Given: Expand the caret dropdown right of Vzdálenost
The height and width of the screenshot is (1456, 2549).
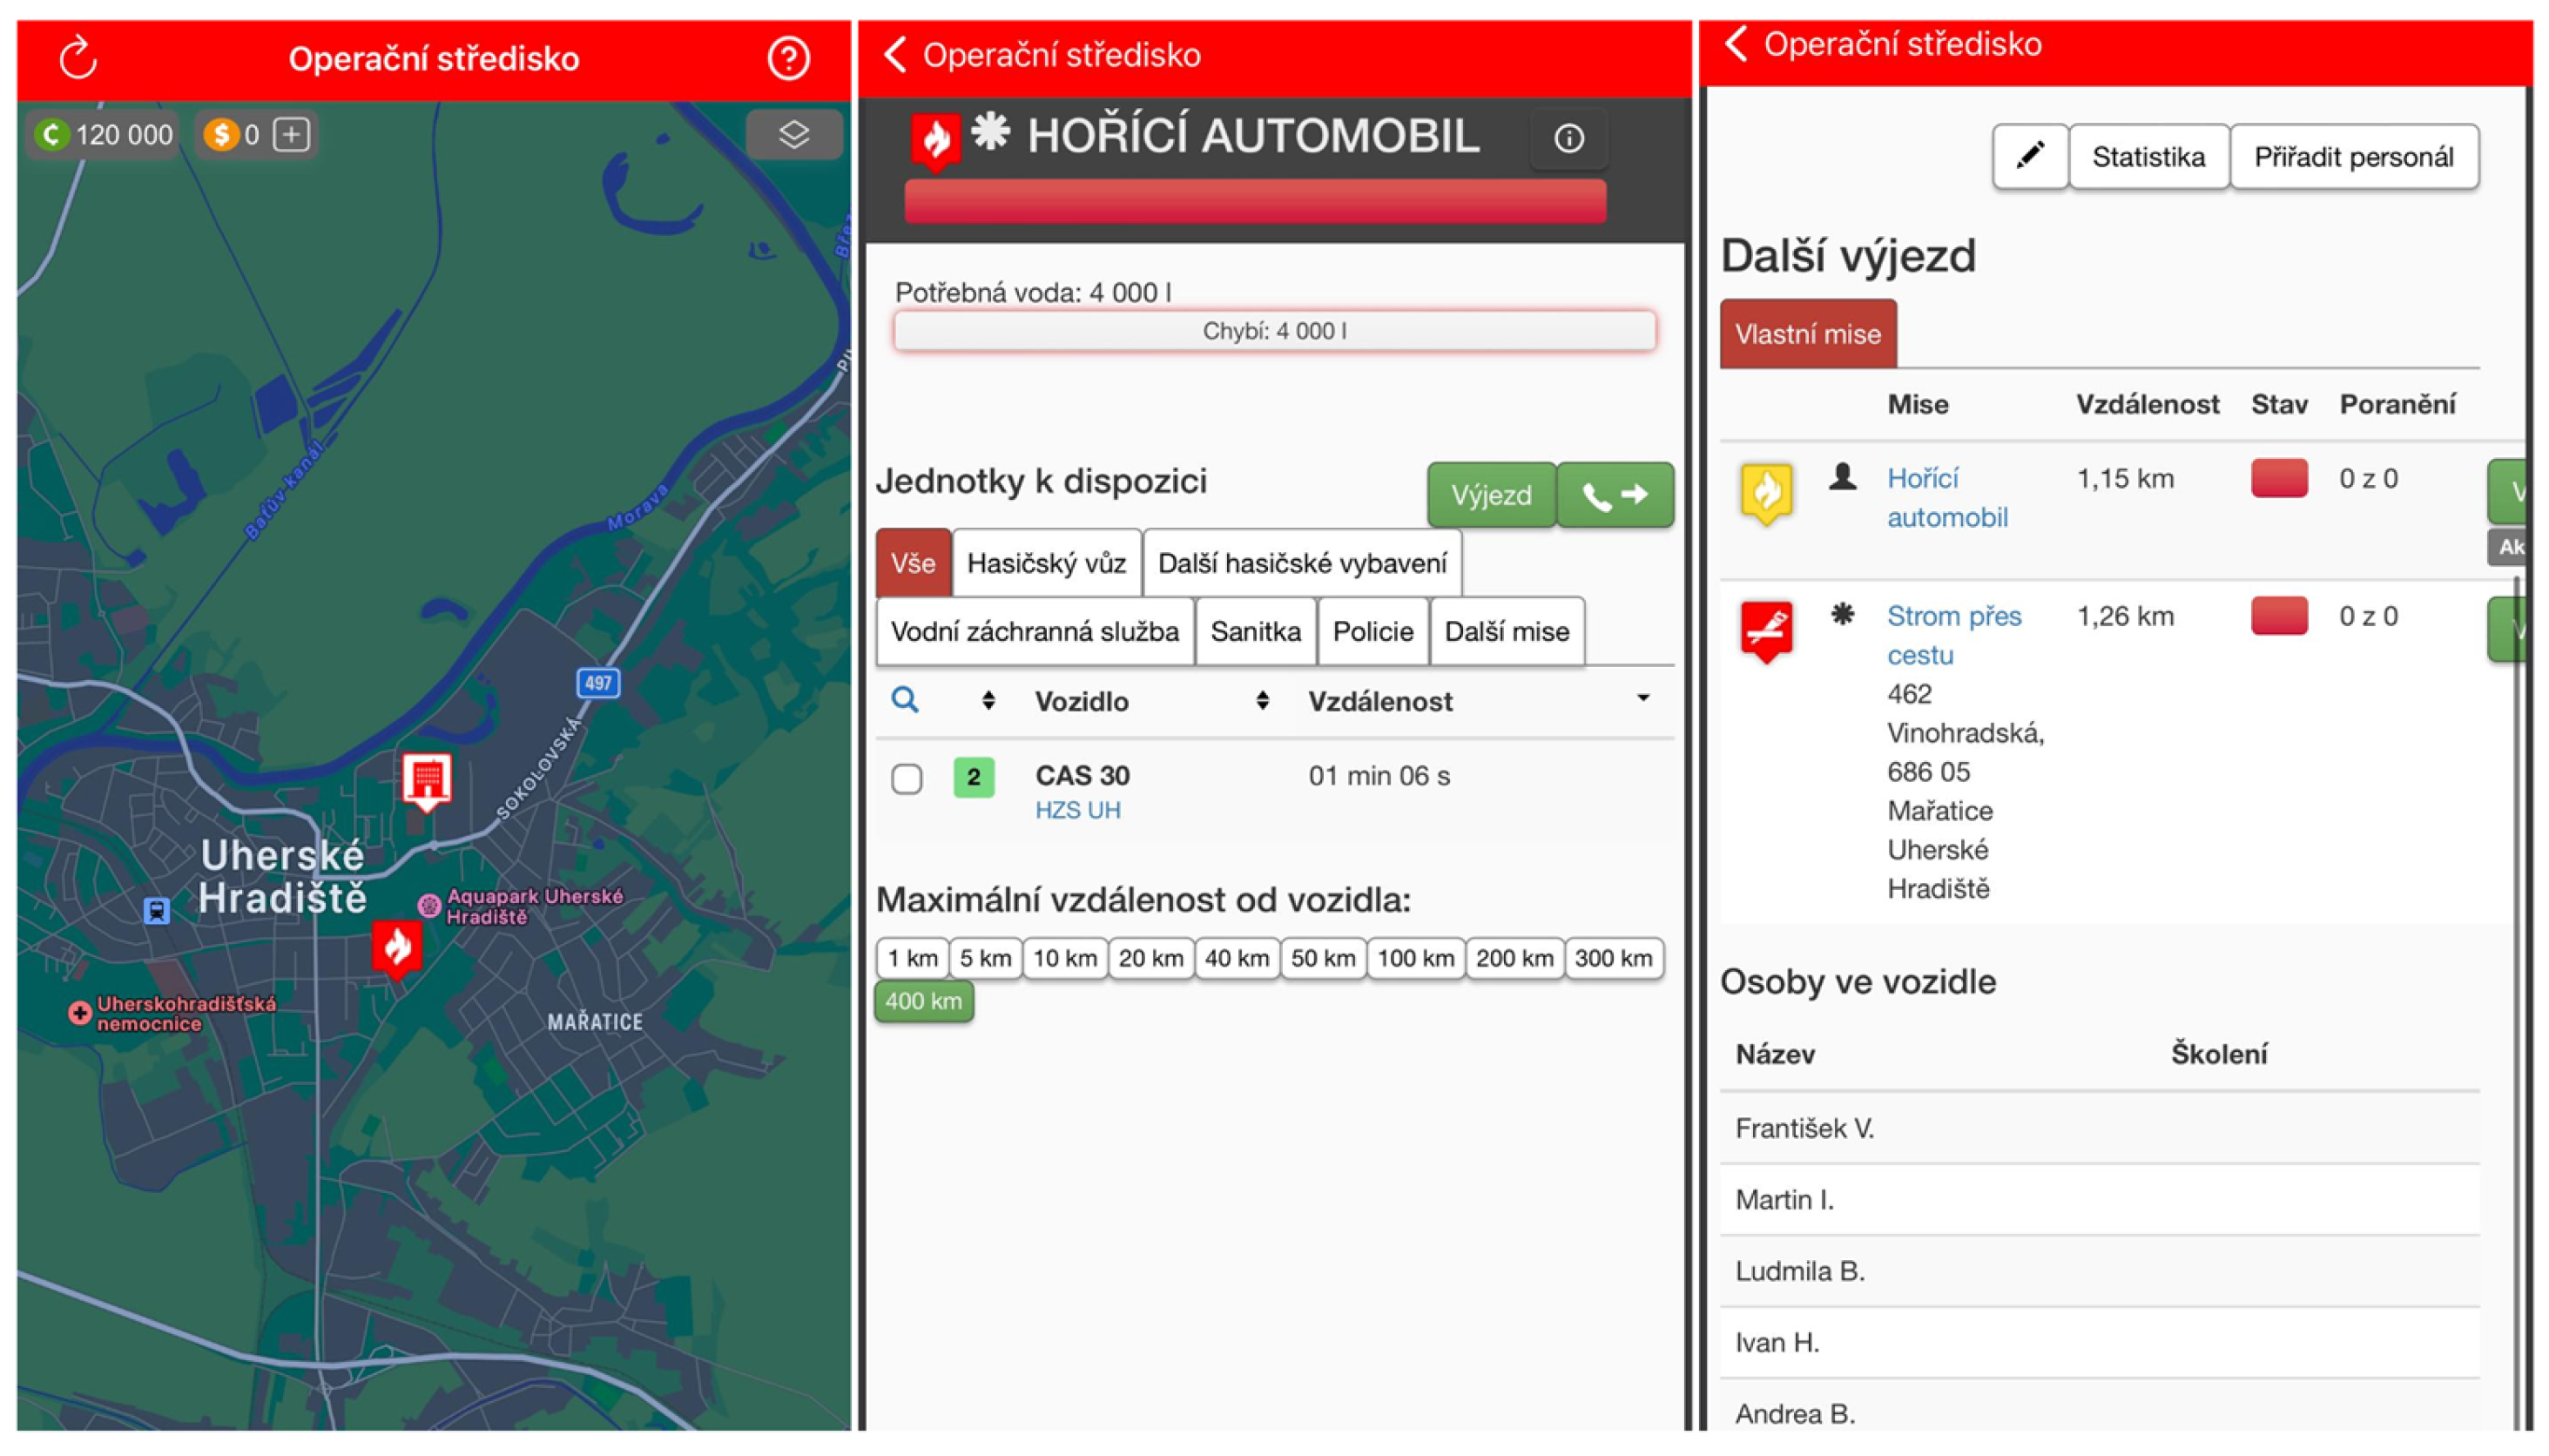Looking at the screenshot, I should [1642, 698].
